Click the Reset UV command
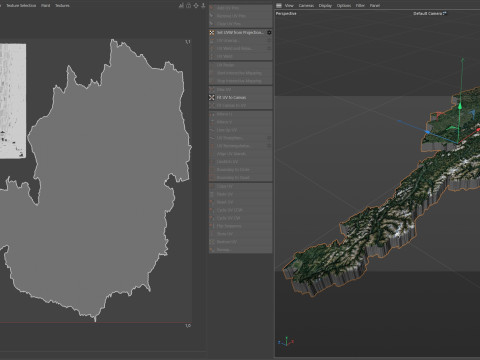Viewport: 480px width, 360px height. point(240,202)
